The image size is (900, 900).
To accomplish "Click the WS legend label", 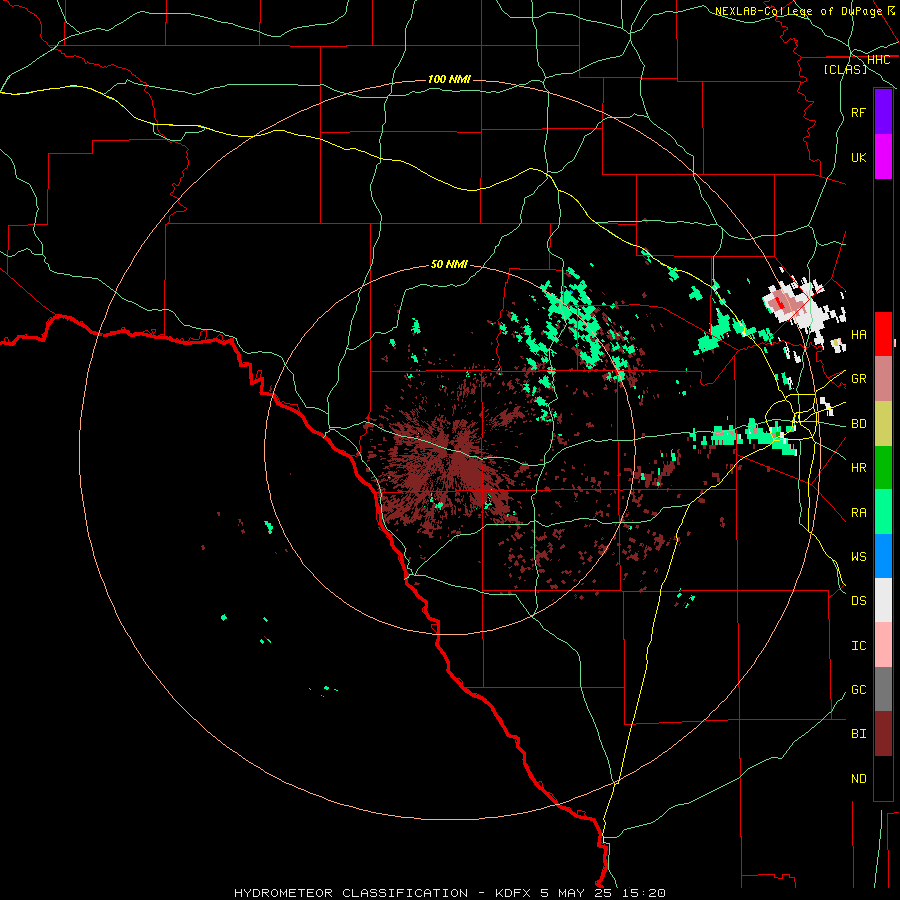I will point(858,556).
